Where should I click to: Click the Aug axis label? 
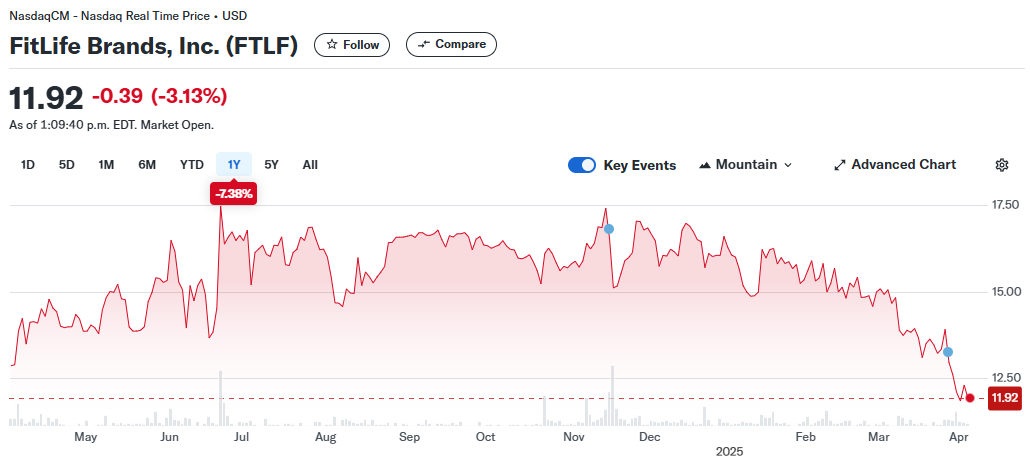(326, 437)
